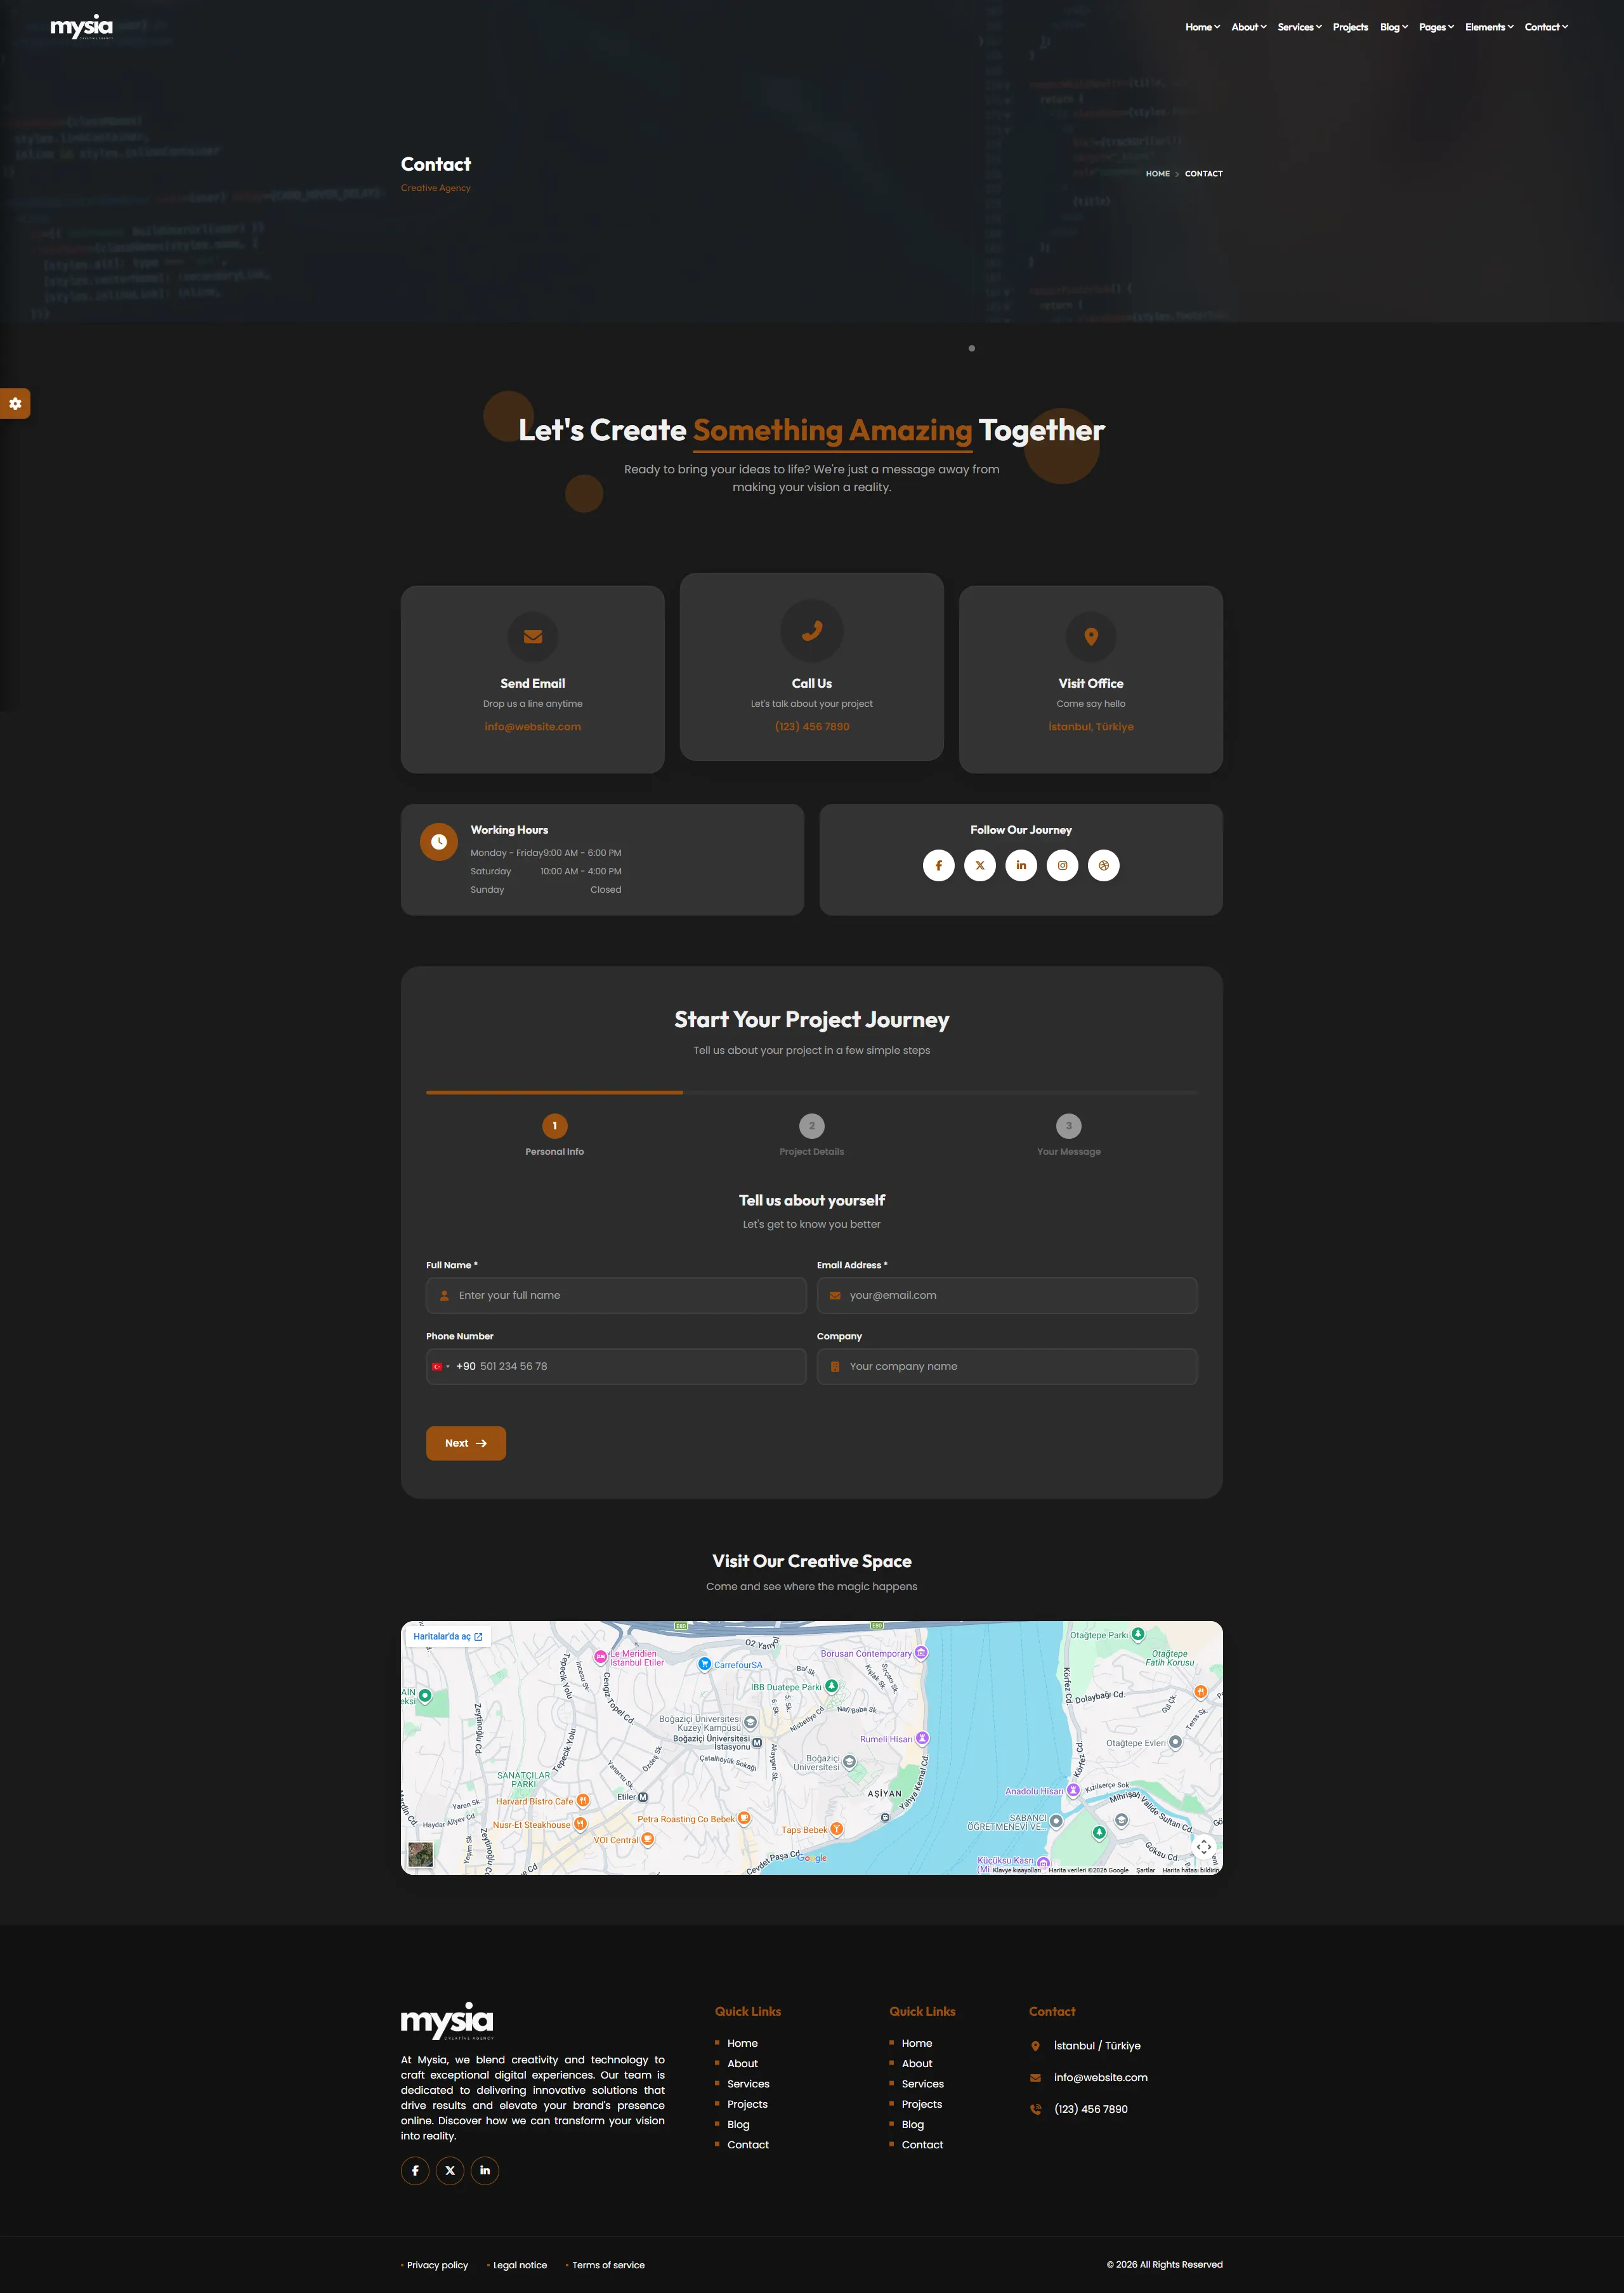Image resolution: width=1624 pixels, height=2293 pixels.
Task: Click the satellite view thumbnail on map
Action: pos(421,1854)
